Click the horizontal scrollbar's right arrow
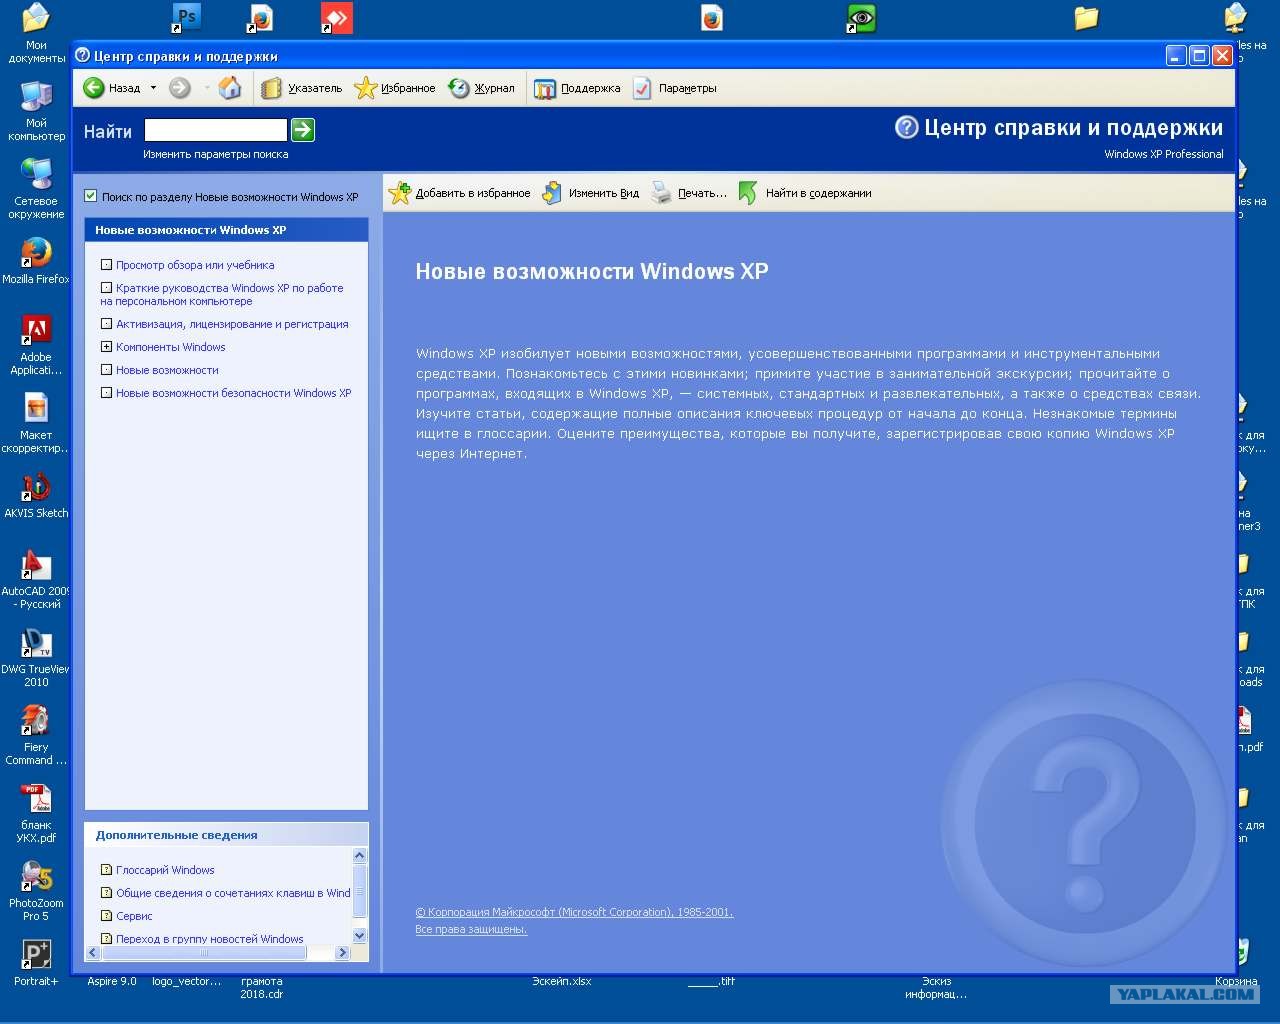The image size is (1280, 1024). [343, 953]
